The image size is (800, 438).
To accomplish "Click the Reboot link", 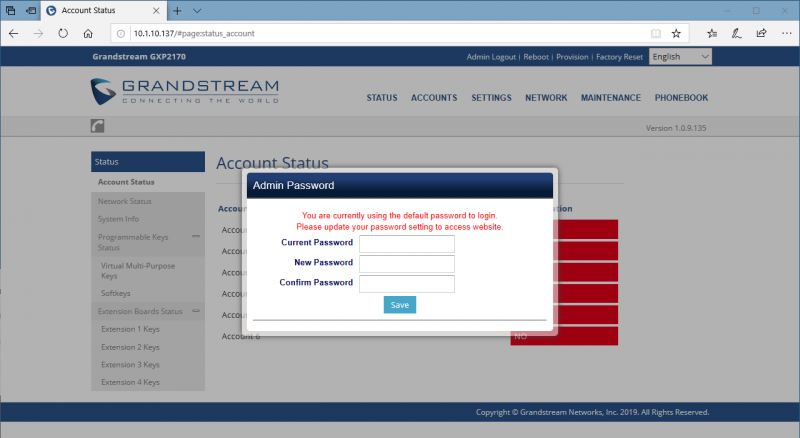I will pos(536,57).
